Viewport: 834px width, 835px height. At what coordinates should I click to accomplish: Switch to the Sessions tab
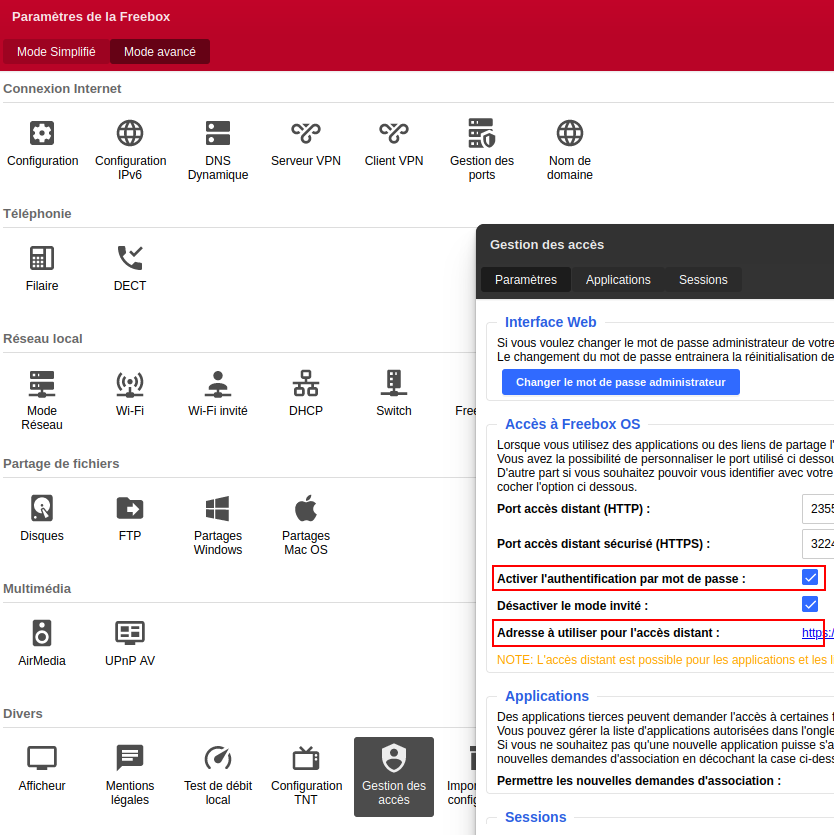(703, 280)
